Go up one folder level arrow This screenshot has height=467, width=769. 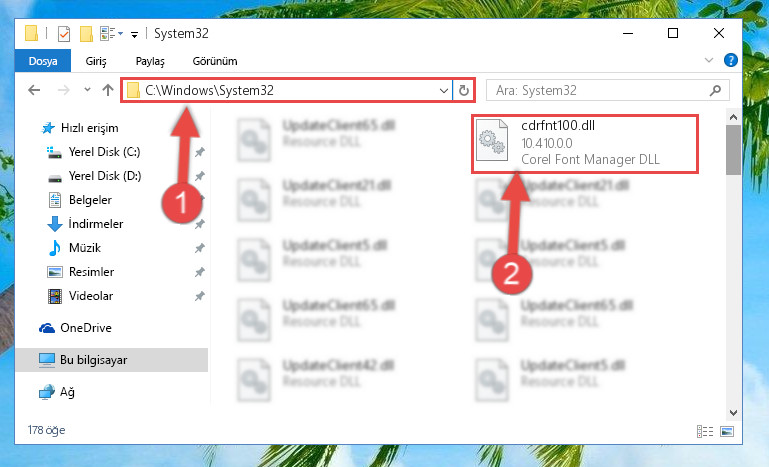click(x=108, y=90)
